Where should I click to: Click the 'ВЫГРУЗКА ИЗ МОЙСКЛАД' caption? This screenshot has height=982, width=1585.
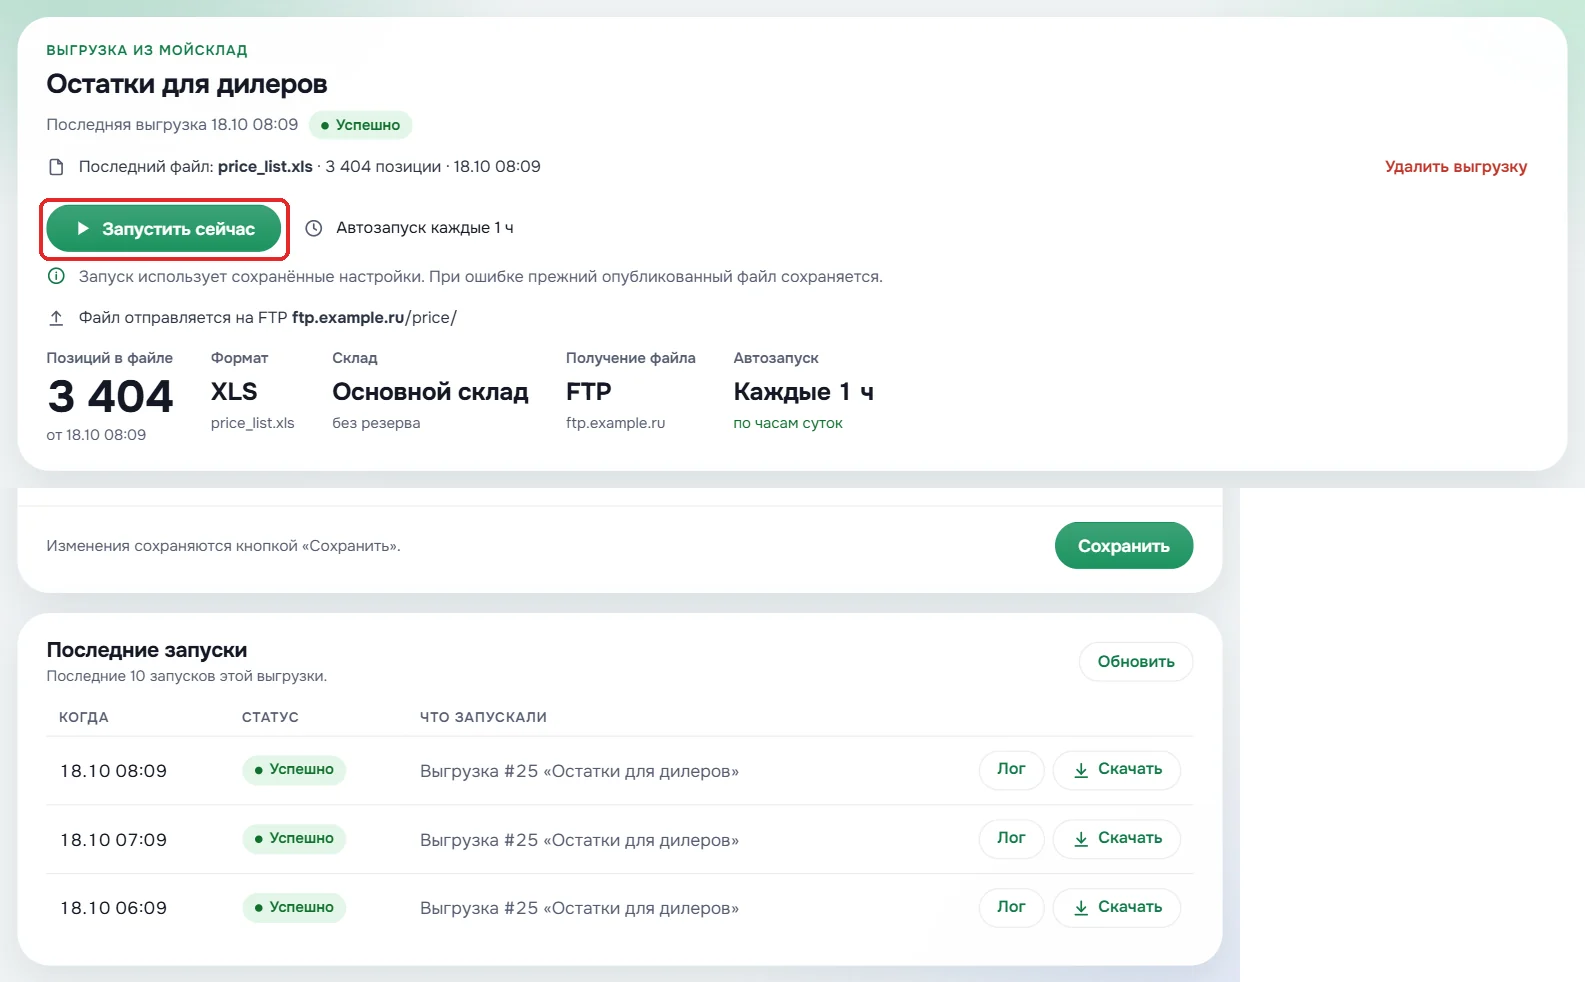coord(147,50)
